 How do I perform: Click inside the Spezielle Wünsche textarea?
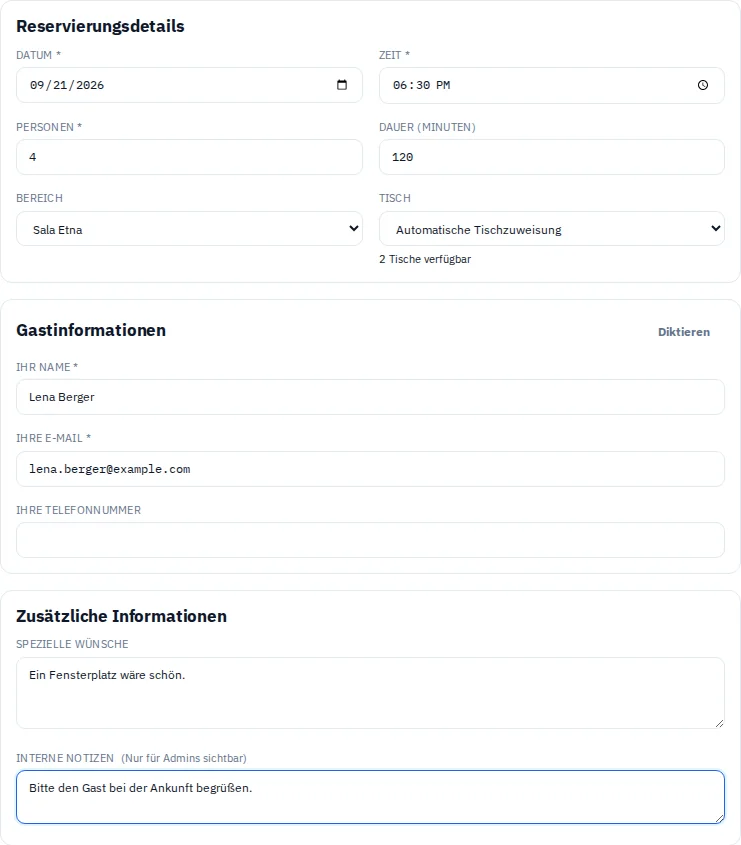point(370,693)
